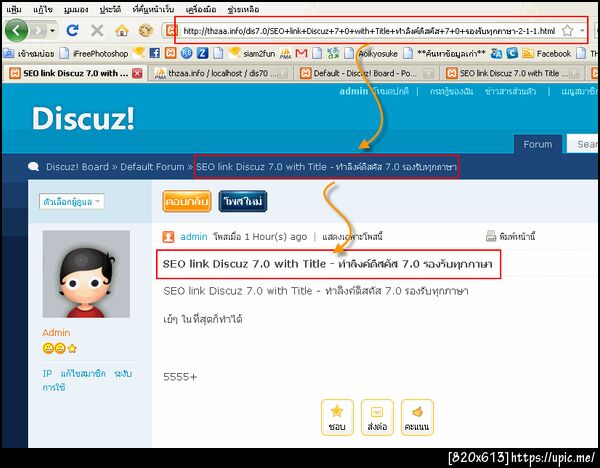The image size is (600, 468).
Task: Open the แฟ้ม menu
Action: (14, 9)
